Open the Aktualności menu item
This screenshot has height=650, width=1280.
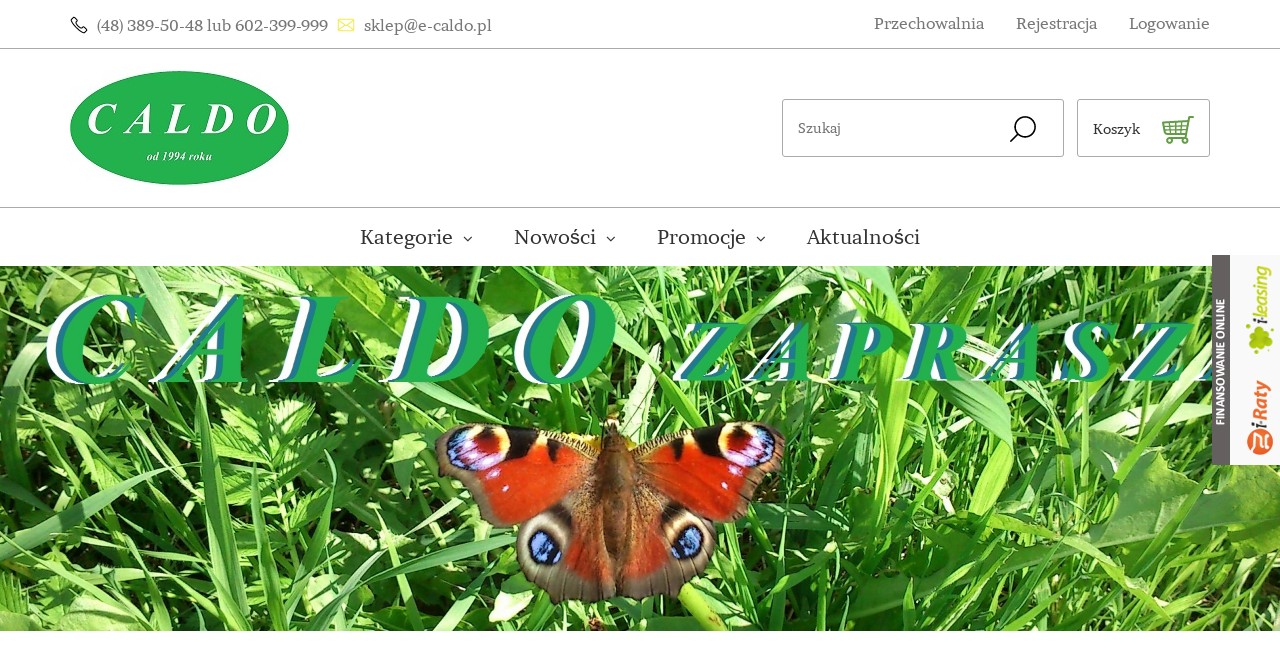point(863,237)
